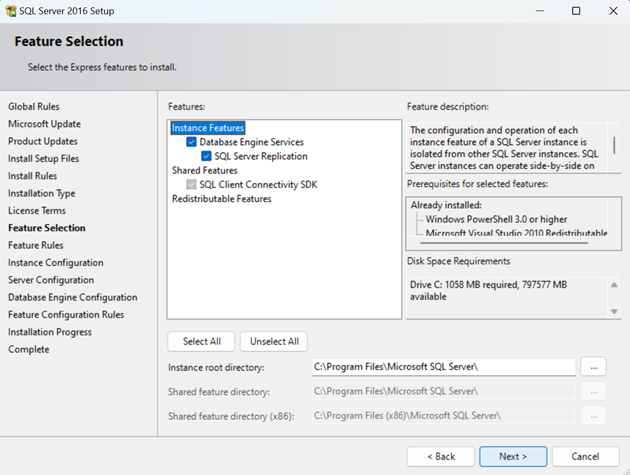Screen dimensions: 630x475
Task: Click the Feature Configuration Rules step
Action: [x=66, y=315]
